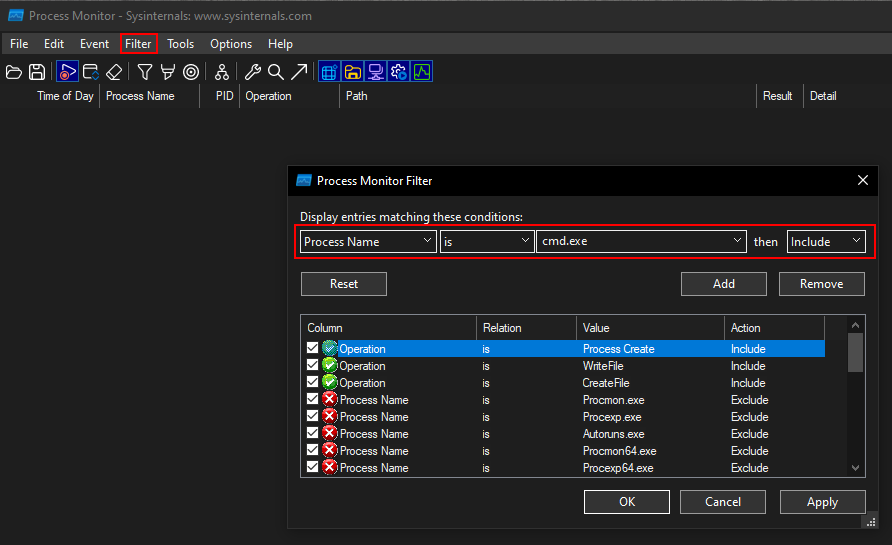Uncheck the WriteFile filter checkbox

(x=312, y=365)
